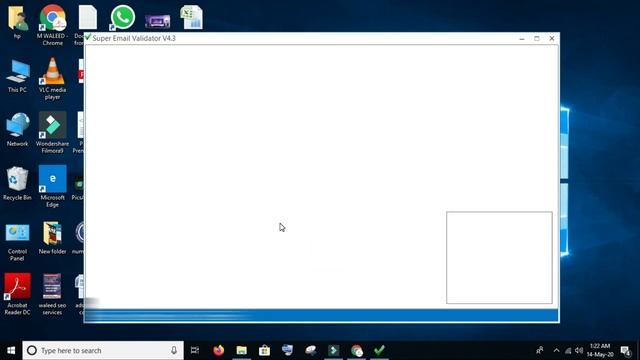Open Control Panel desktop icon
The width and height of the screenshot is (640, 360).
[17, 242]
